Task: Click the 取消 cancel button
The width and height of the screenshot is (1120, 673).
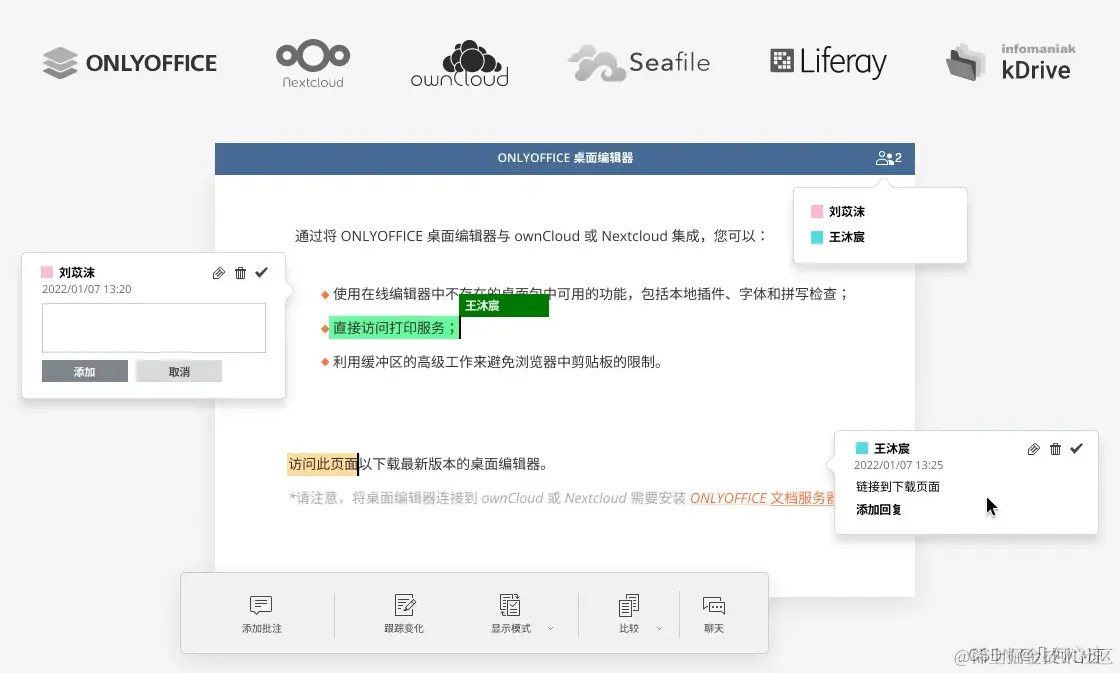Action: coord(179,372)
